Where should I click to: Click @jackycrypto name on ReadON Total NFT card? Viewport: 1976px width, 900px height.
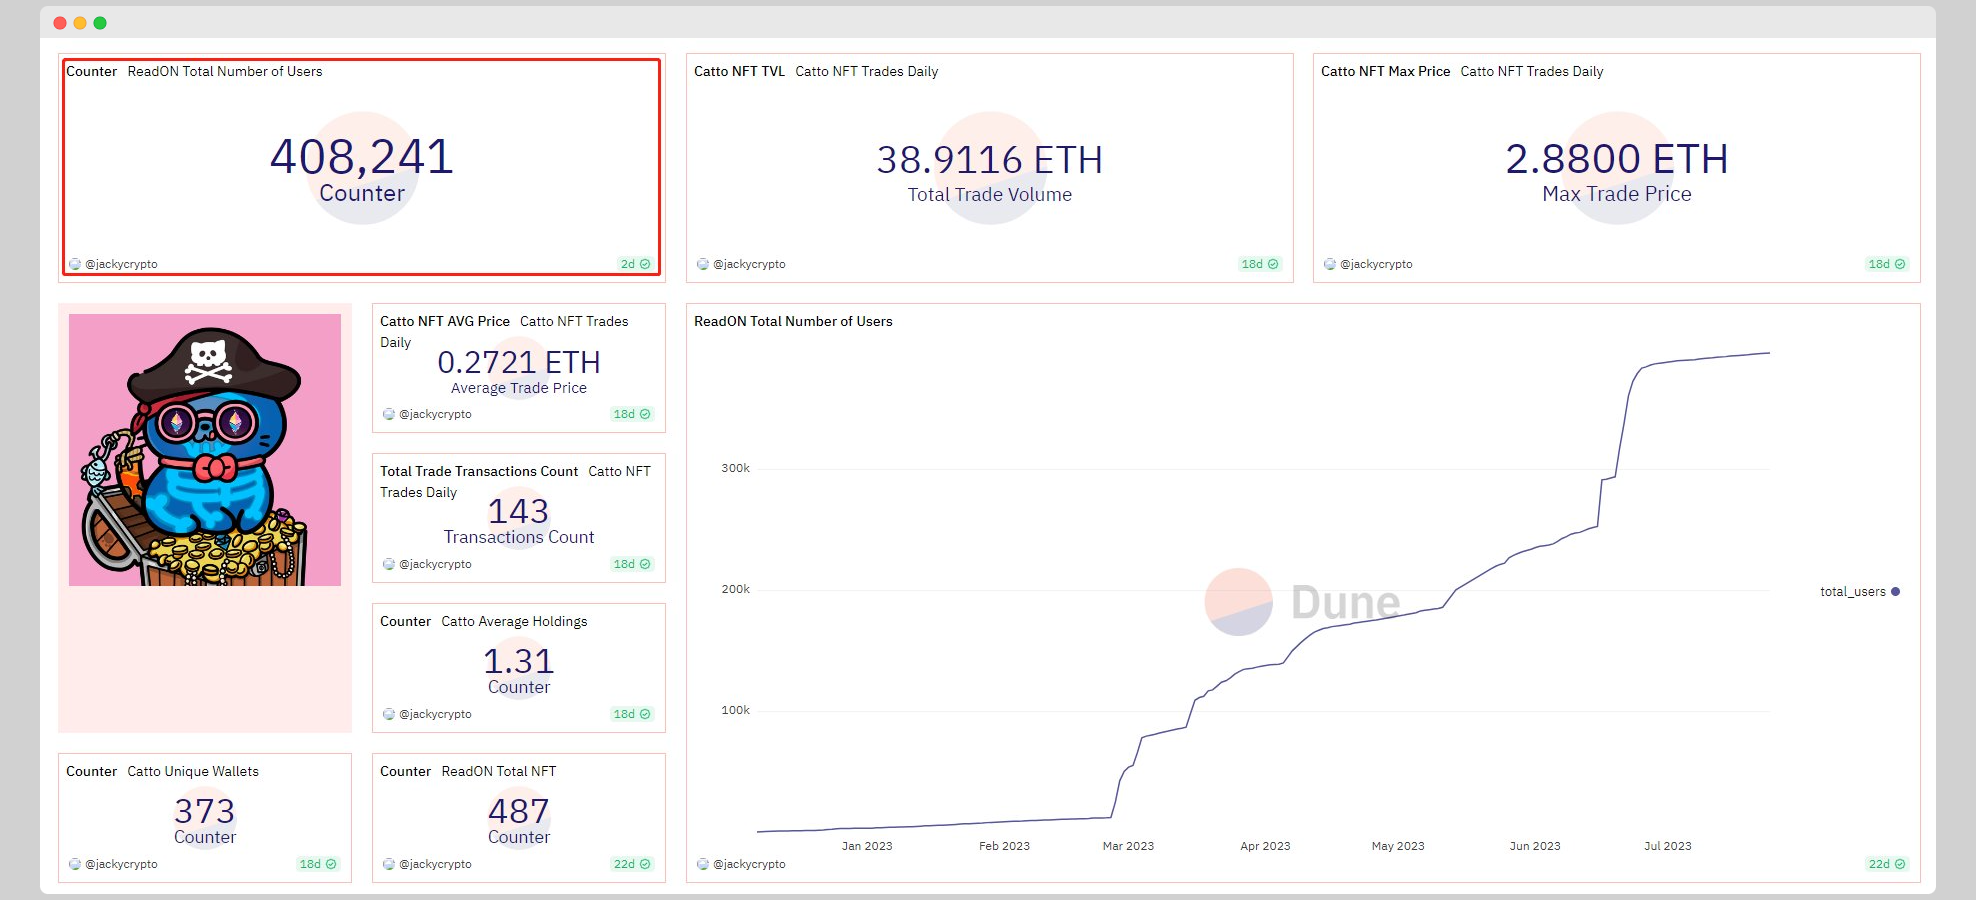click(435, 864)
